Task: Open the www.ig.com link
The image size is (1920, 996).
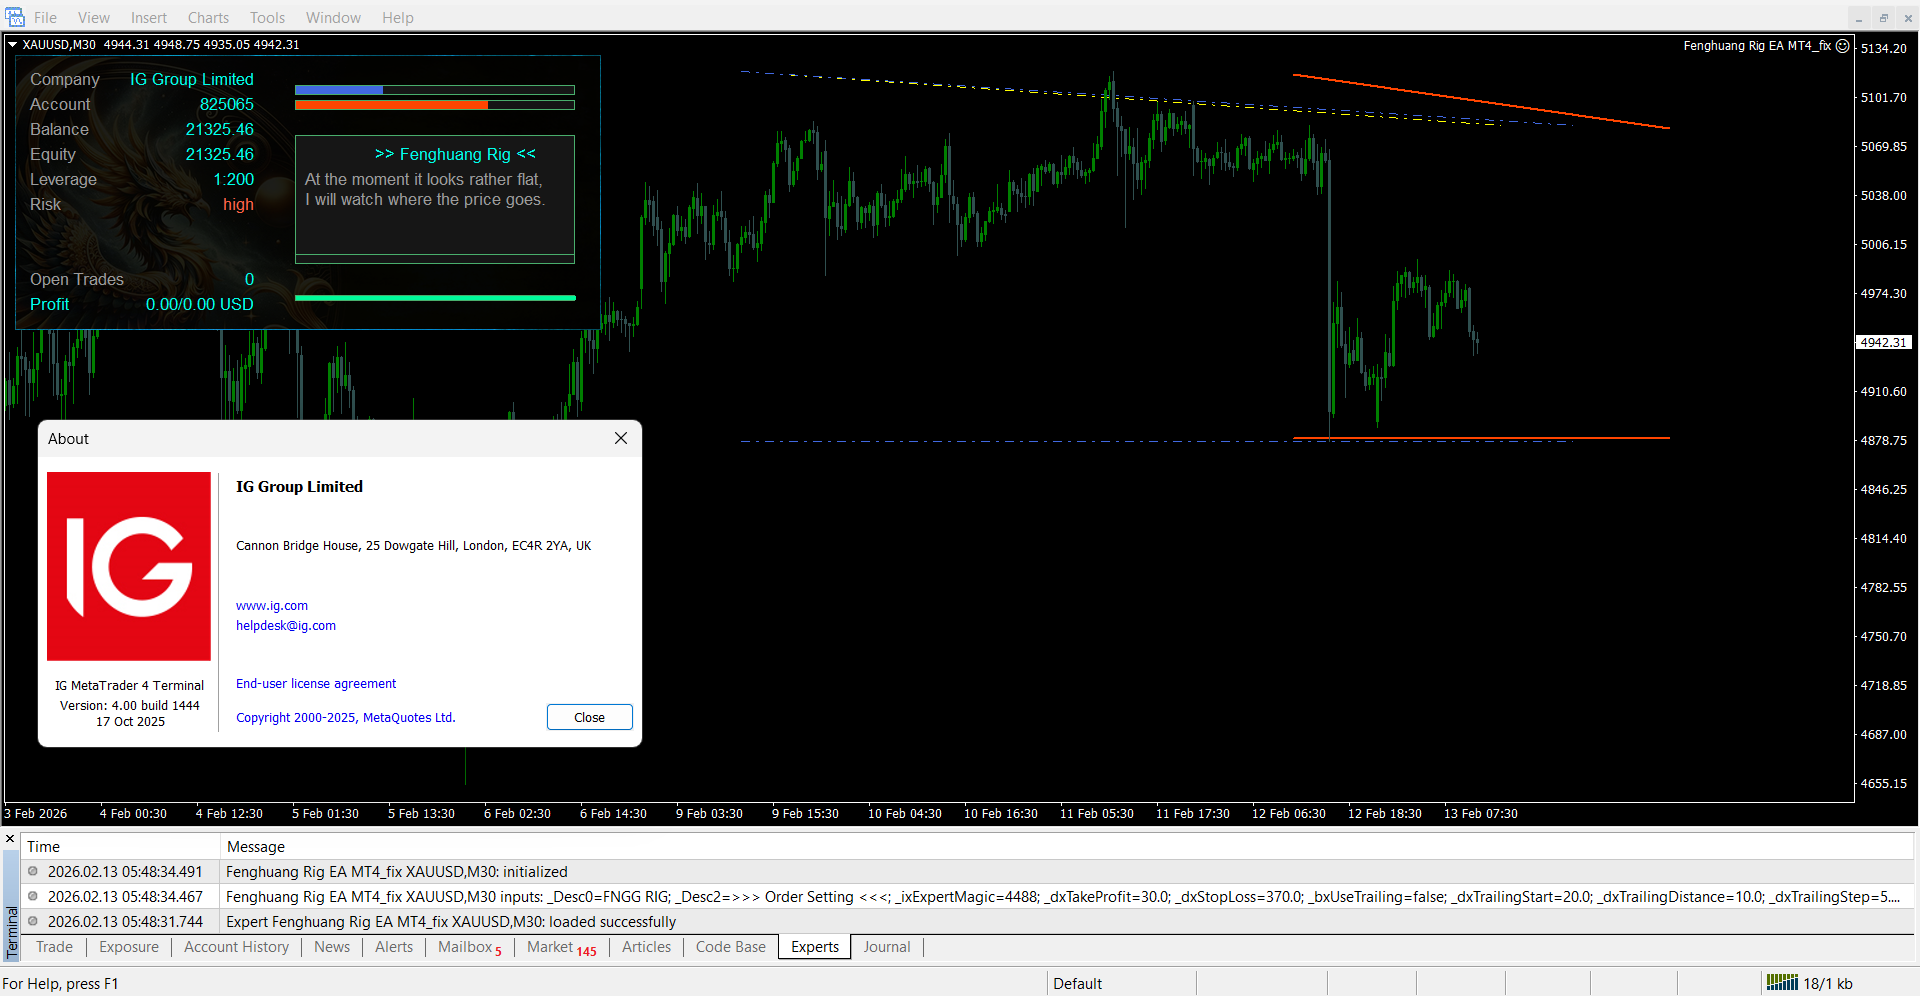Action: tap(272, 606)
